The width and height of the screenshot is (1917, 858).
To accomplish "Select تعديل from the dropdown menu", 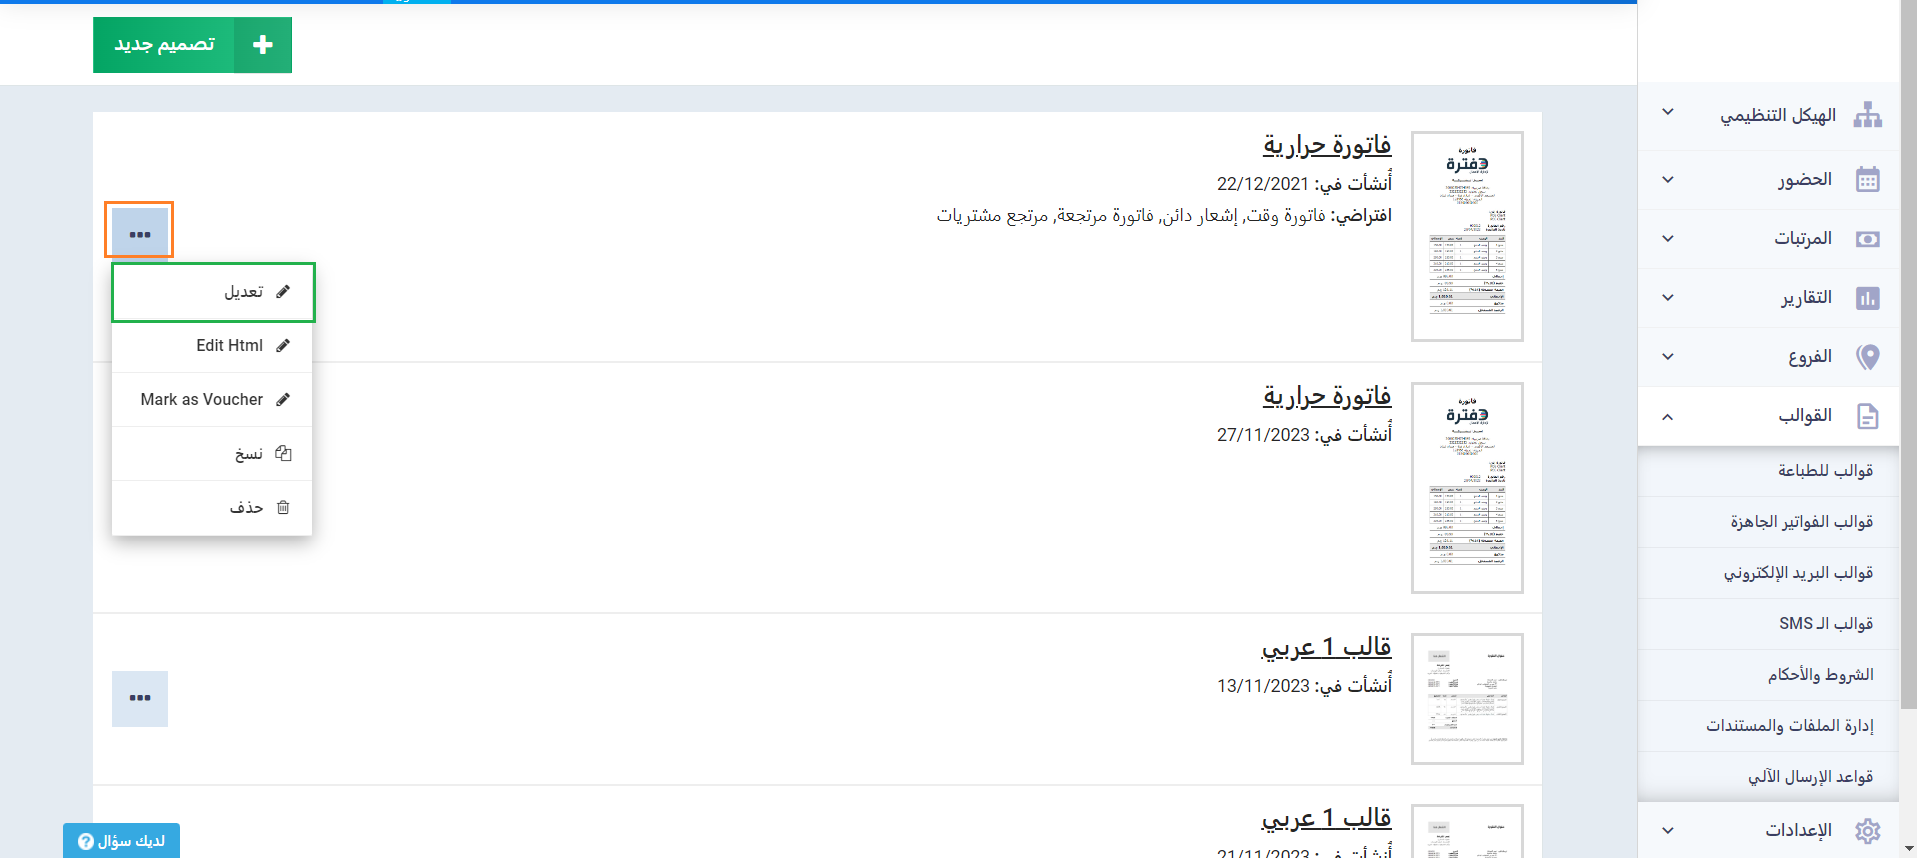I will [213, 292].
